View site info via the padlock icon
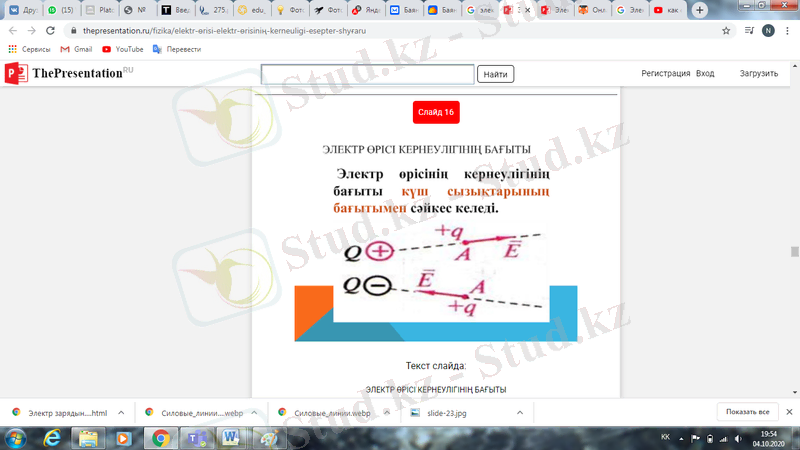 pyautogui.click(x=73, y=31)
